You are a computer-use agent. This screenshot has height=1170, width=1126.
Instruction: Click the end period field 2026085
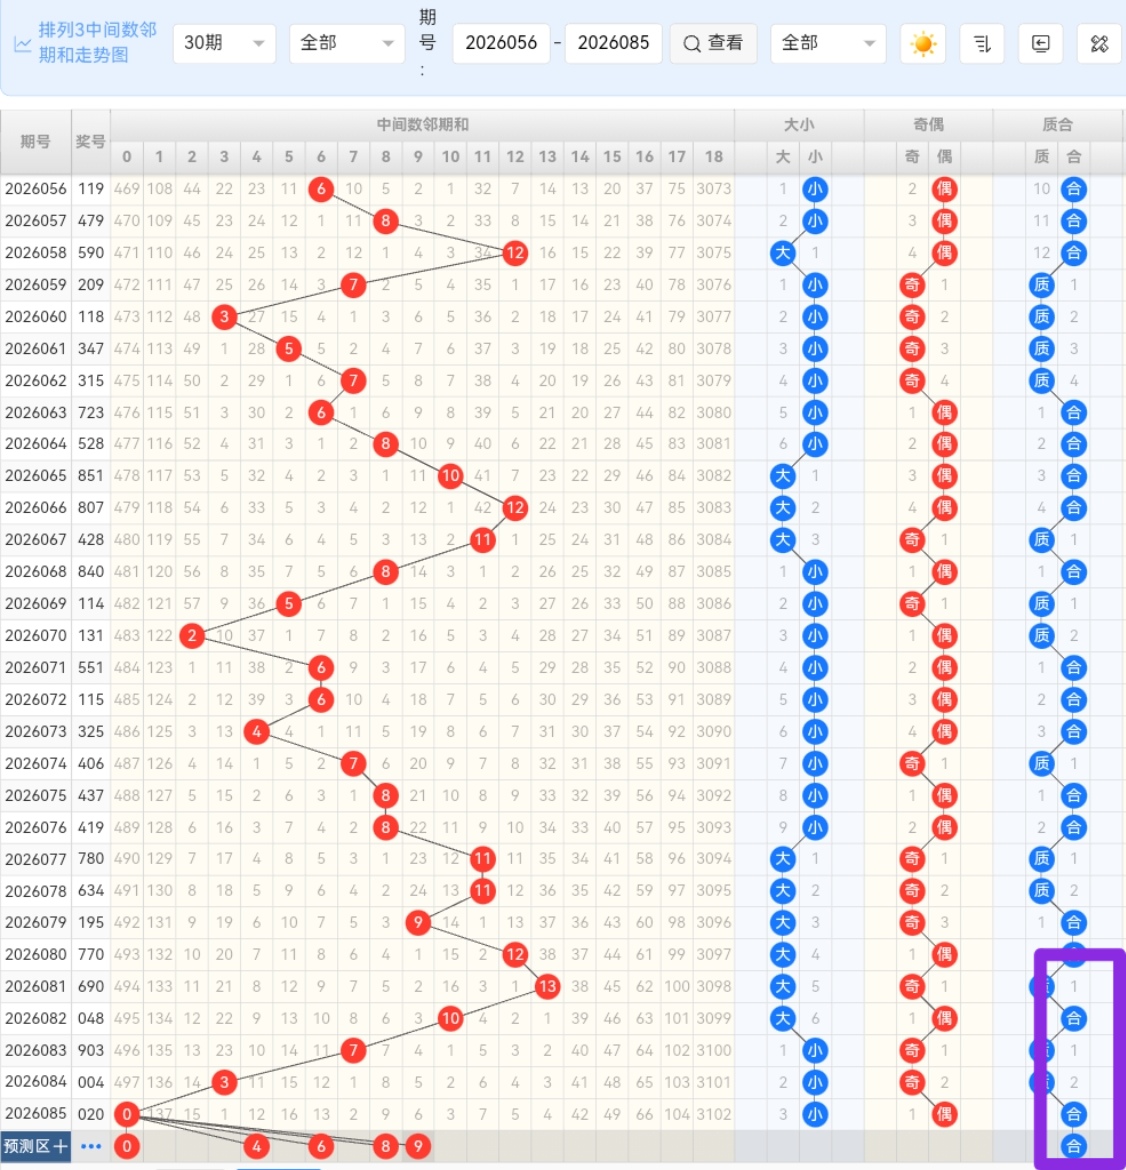click(613, 43)
